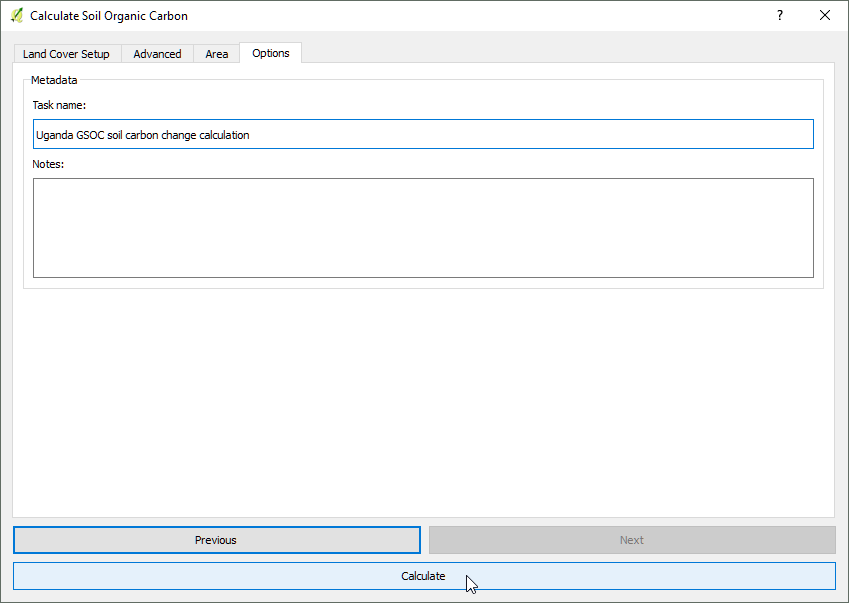The height and width of the screenshot is (603, 849).
Task: Go to the Area tab
Action: pos(217,54)
